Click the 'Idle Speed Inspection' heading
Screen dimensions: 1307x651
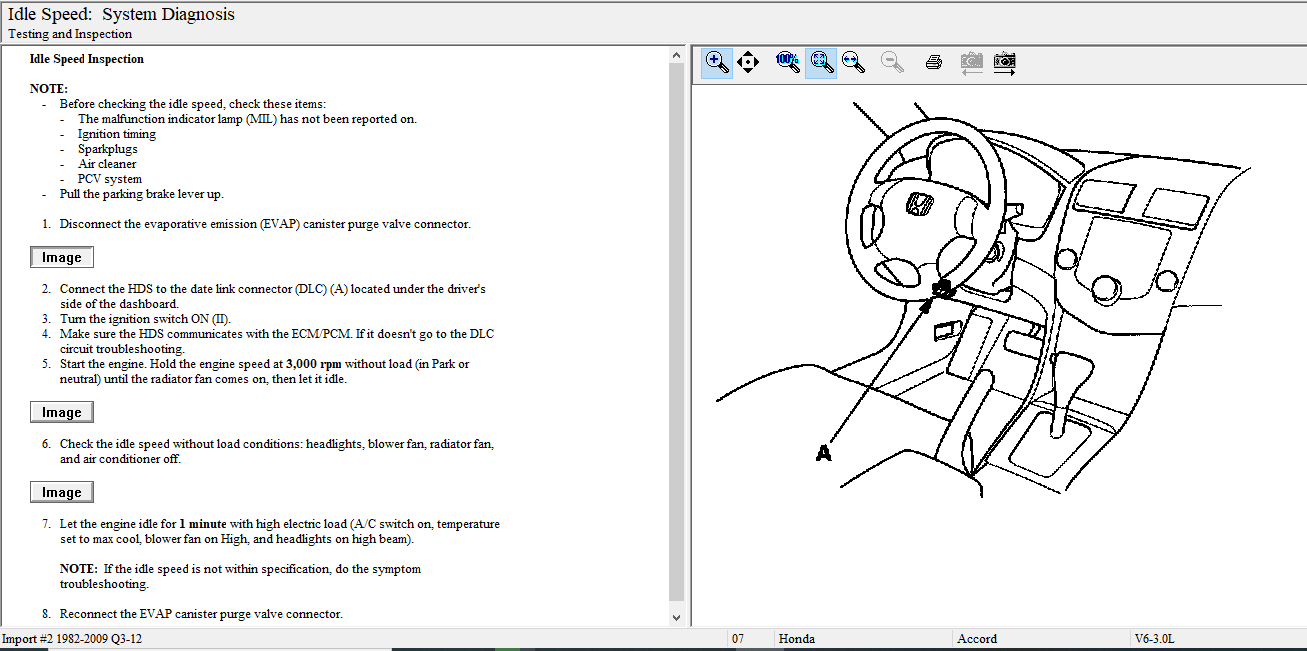point(87,59)
